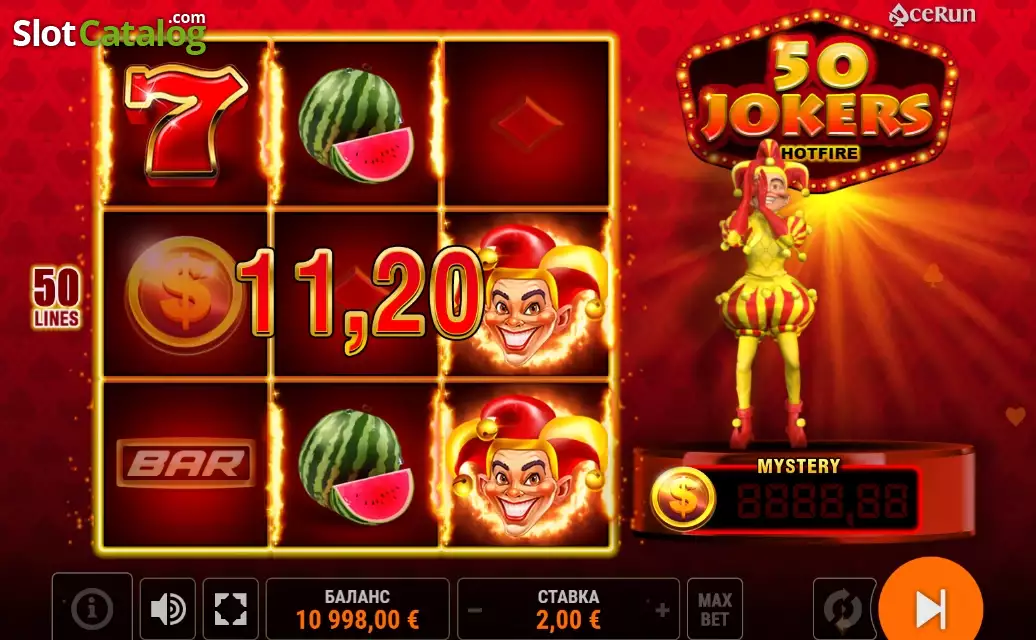Toggle the autoplay button
The width and height of the screenshot is (1036, 640).
[x=842, y=609]
